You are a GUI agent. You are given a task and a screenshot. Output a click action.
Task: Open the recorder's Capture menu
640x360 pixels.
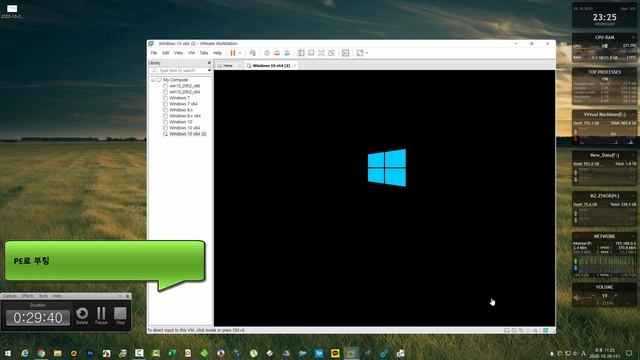[10, 296]
